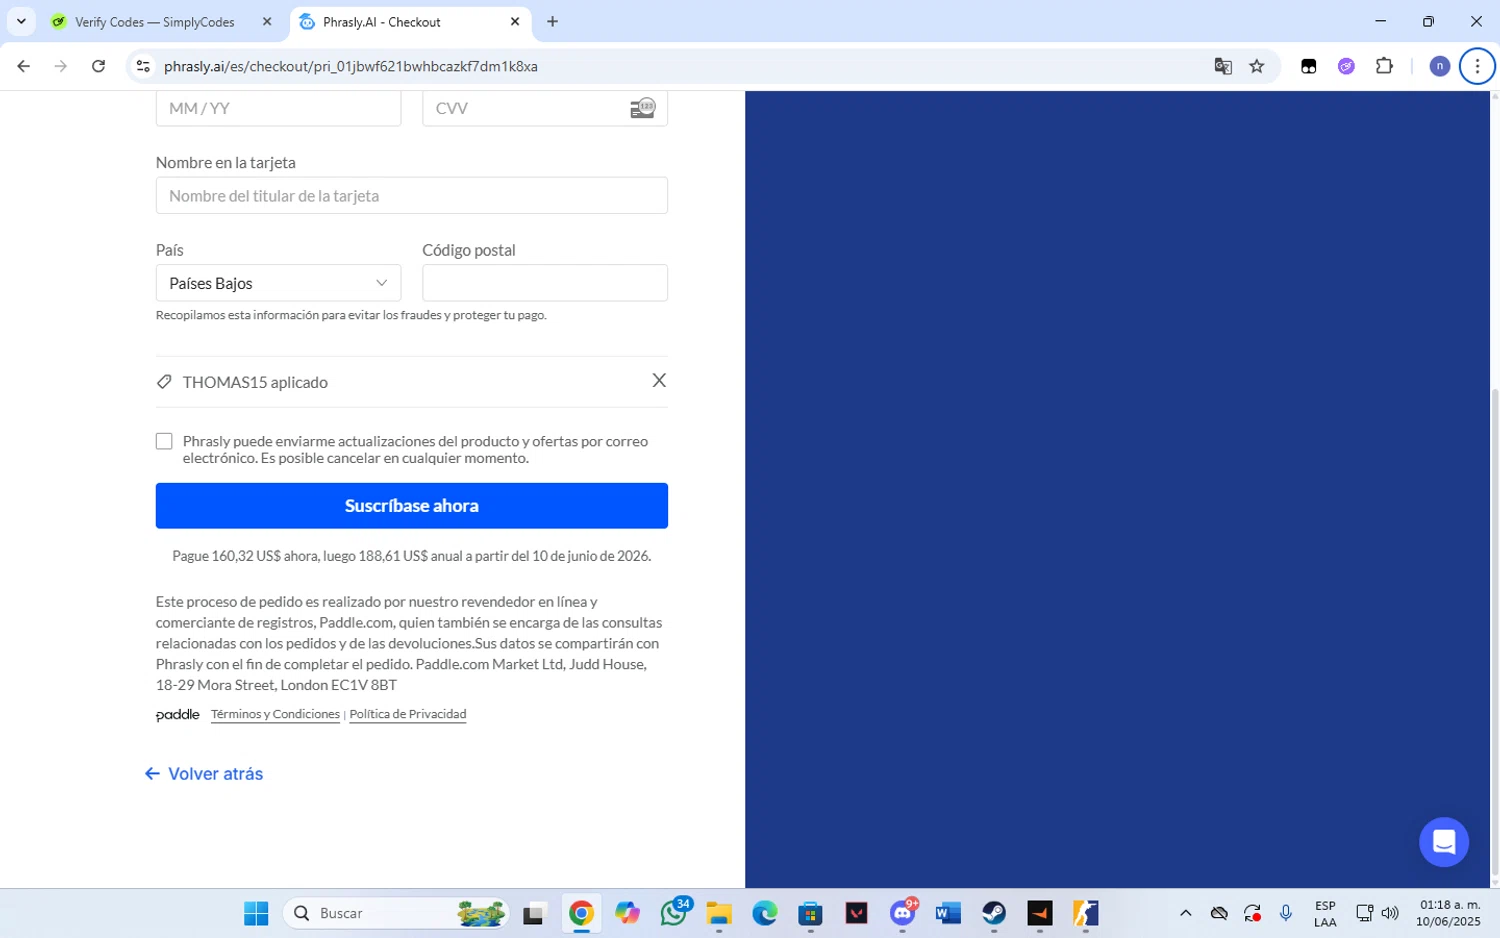Open Política de Privacidad link
The image size is (1500, 938).
coord(408,714)
